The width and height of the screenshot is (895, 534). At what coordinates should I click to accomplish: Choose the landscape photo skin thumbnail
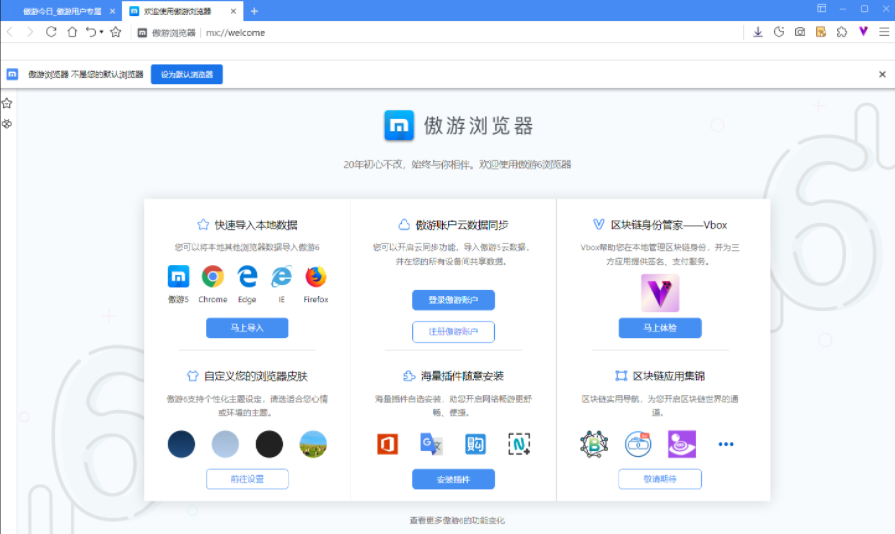pos(313,443)
